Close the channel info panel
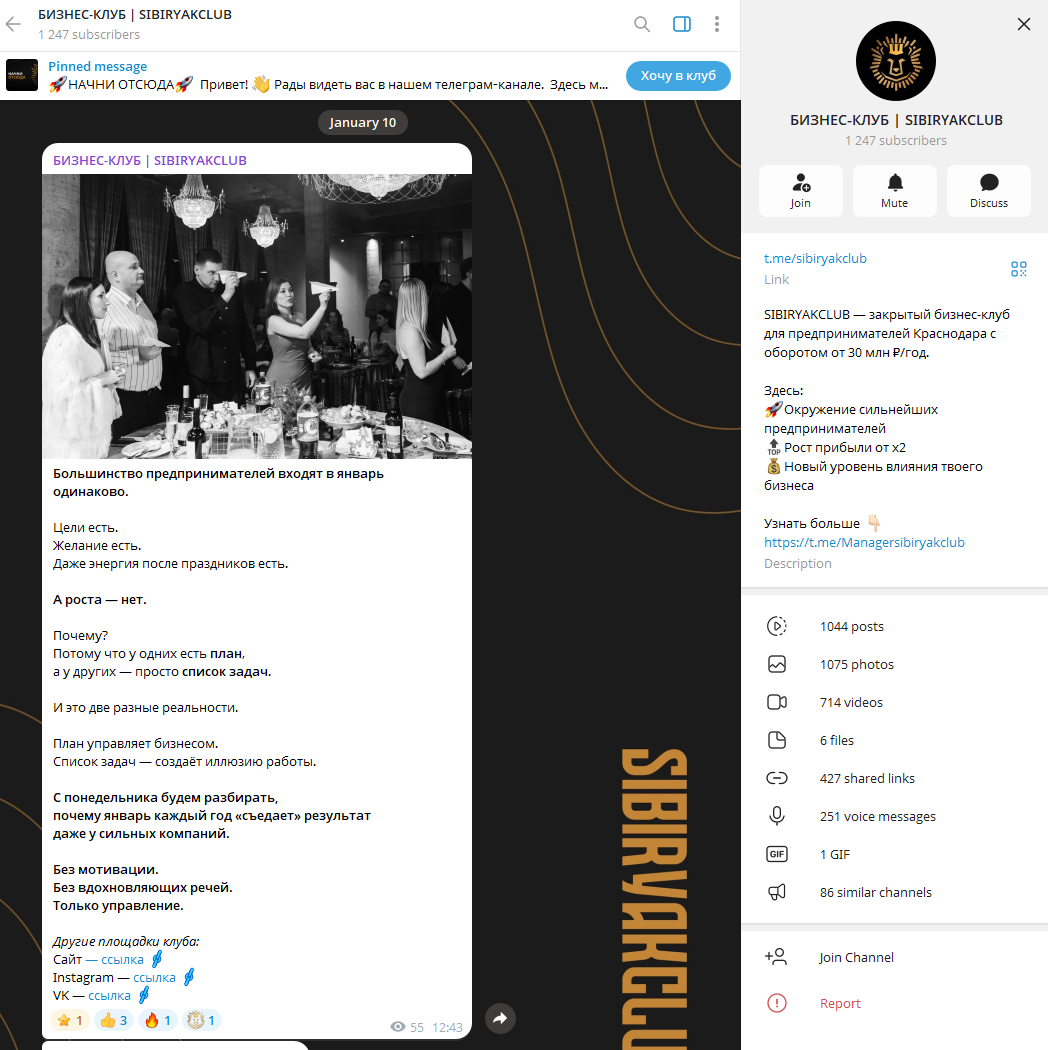1048x1050 pixels. point(1024,24)
